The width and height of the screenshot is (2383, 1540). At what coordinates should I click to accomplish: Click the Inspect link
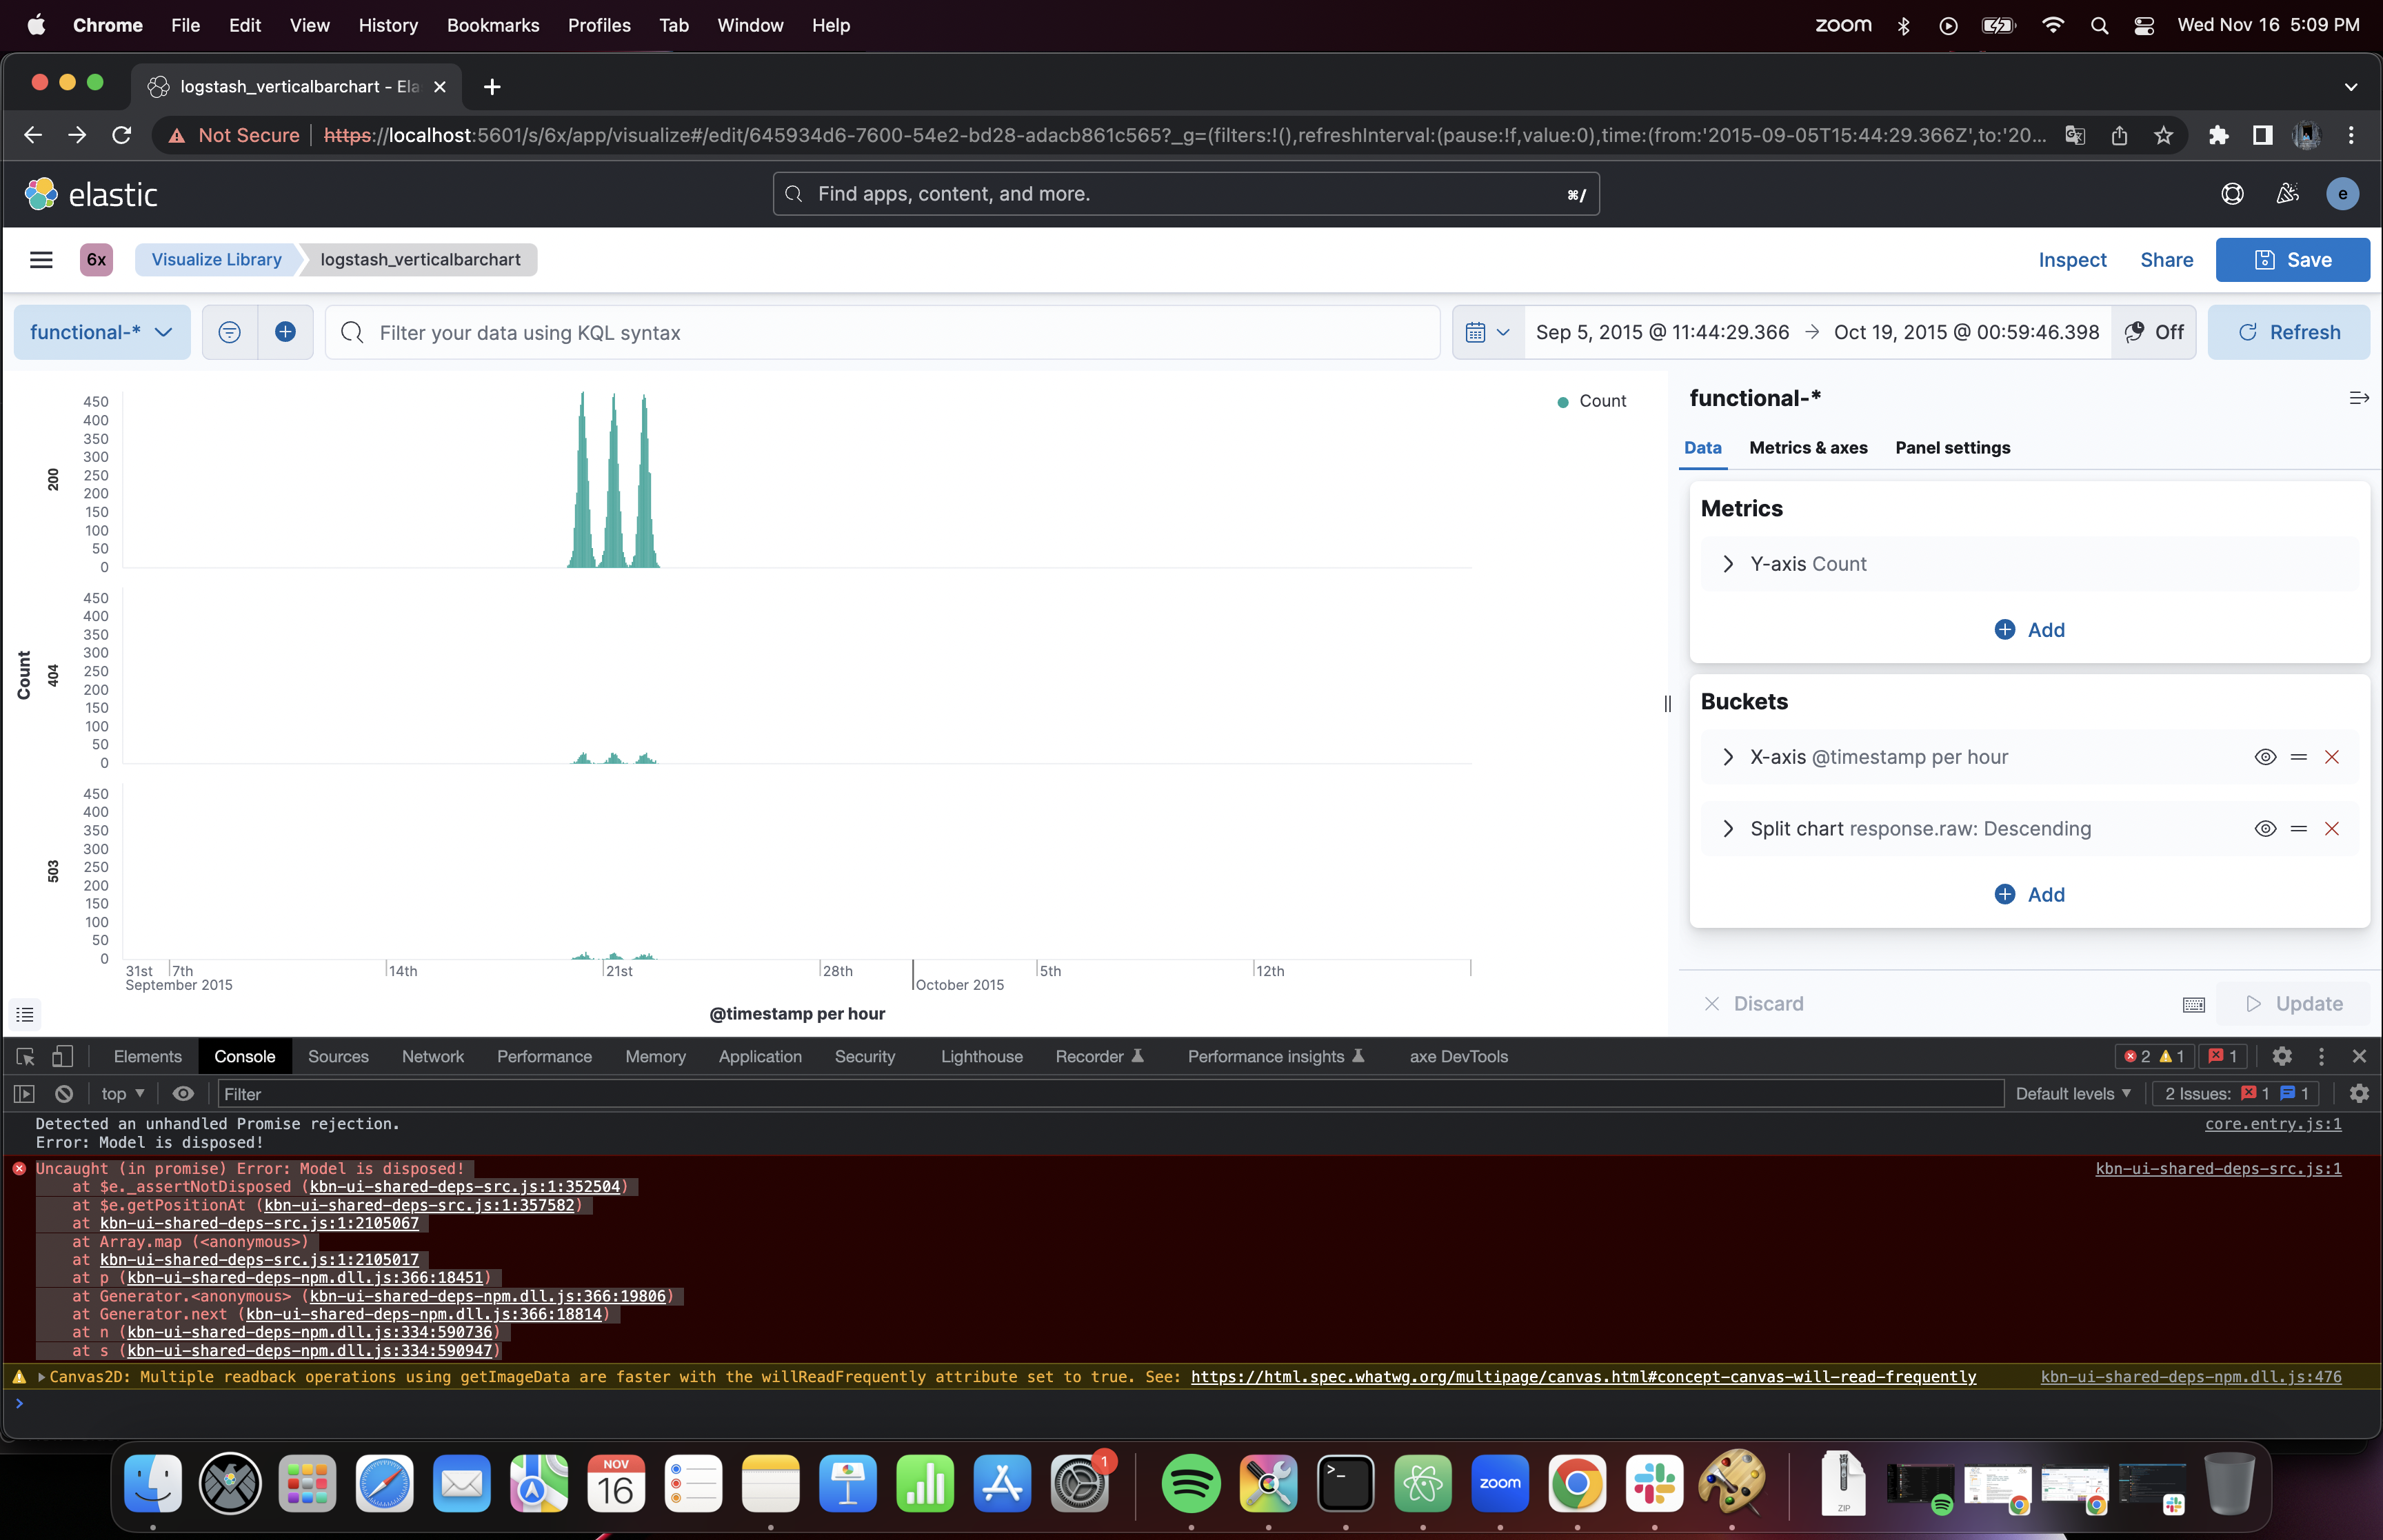(2072, 260)
